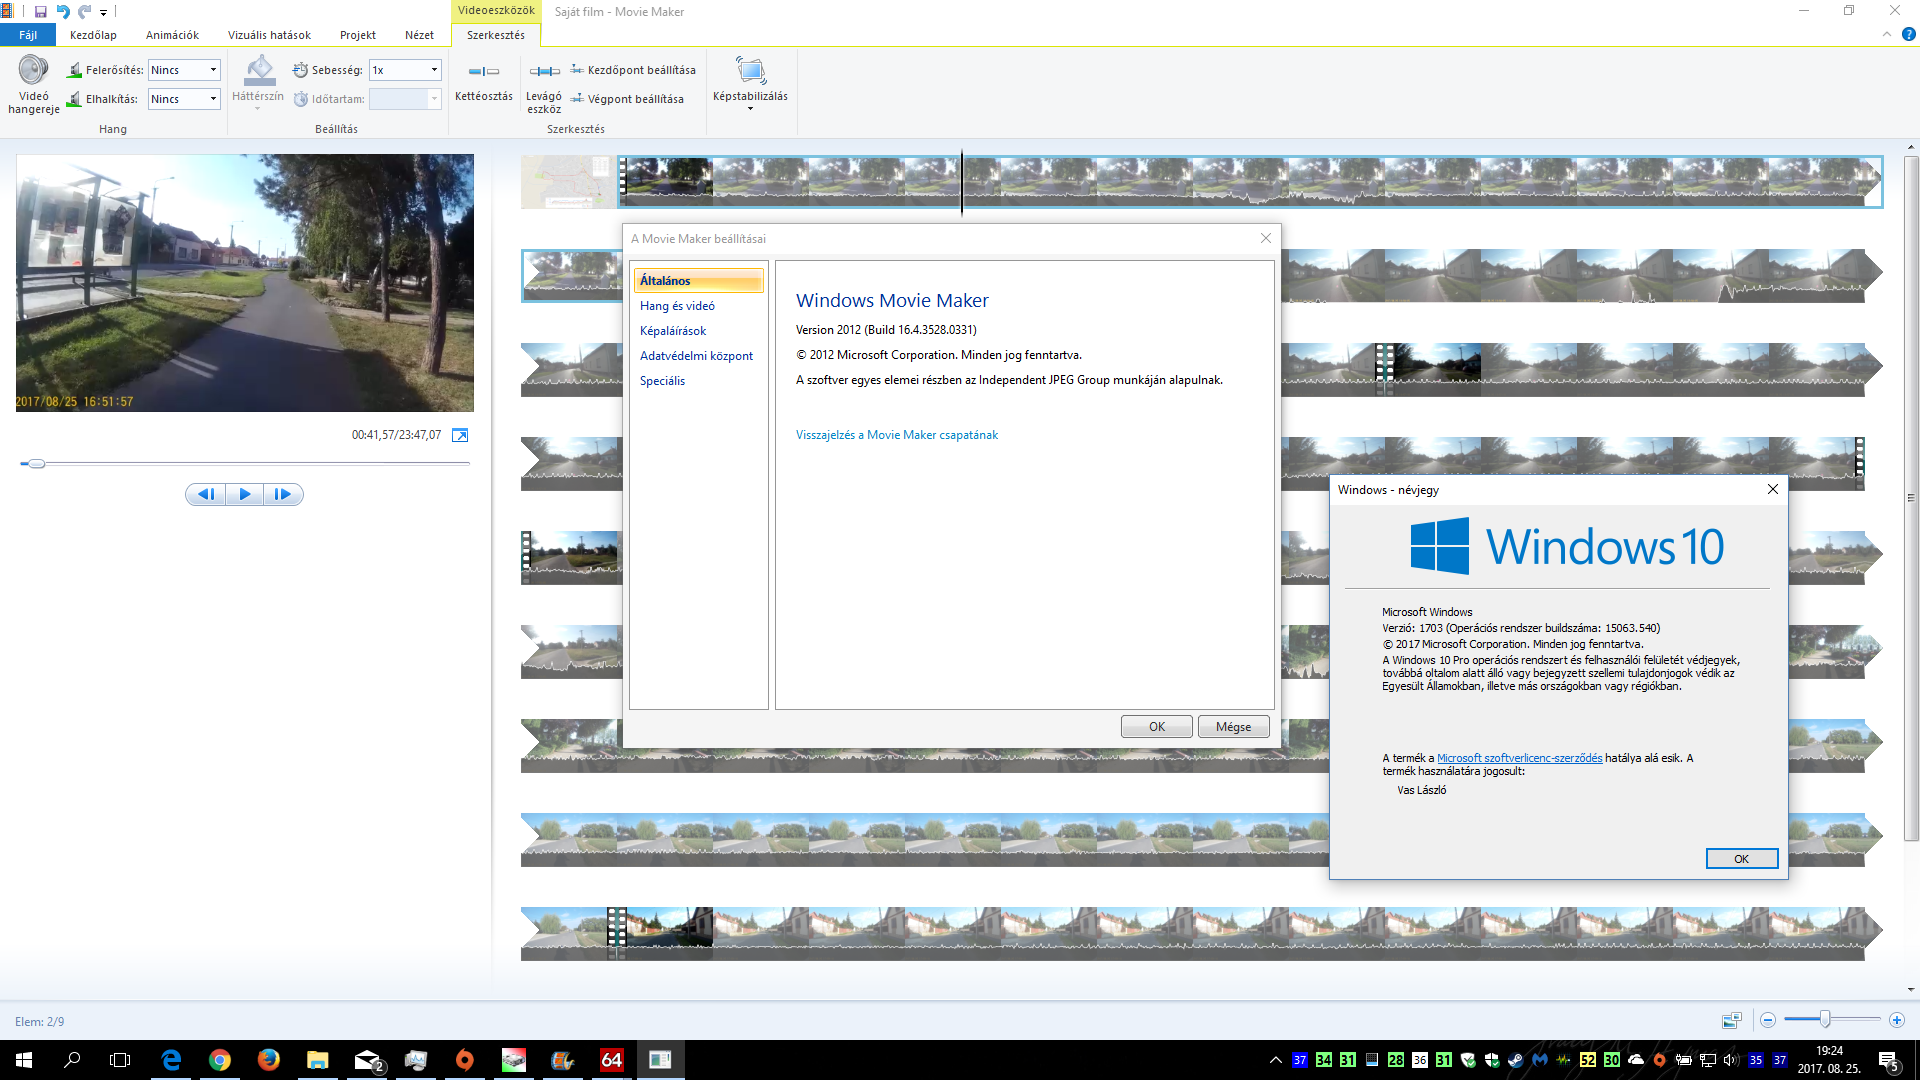This screenshot has height=1080, width=1920.
Task: Click the video preview monitor
Action: pos(245,283)
